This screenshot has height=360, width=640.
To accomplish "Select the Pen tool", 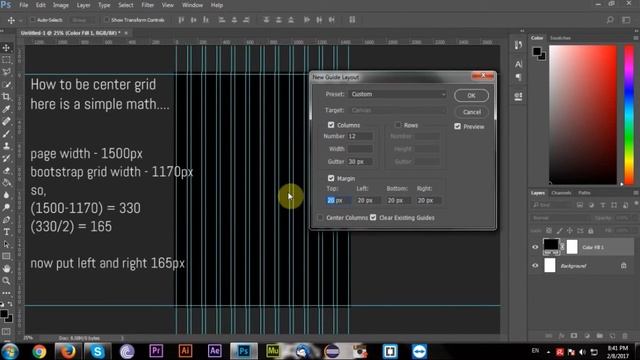I will click(6, 220).
